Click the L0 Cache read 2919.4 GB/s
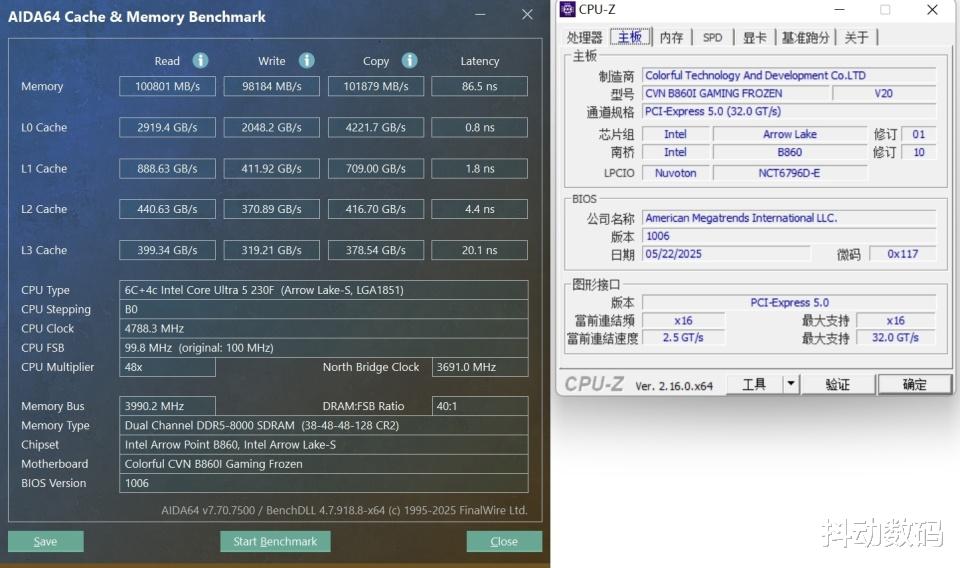 click(167, 127)
